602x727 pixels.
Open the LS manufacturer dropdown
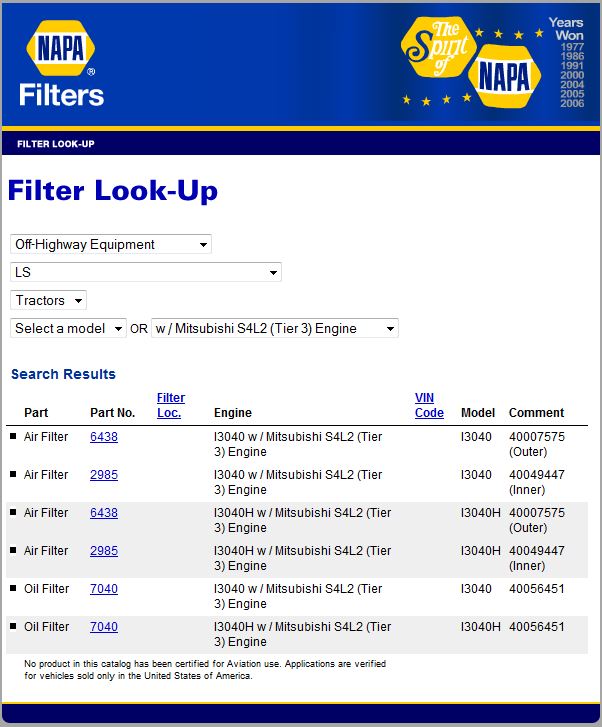146,272
